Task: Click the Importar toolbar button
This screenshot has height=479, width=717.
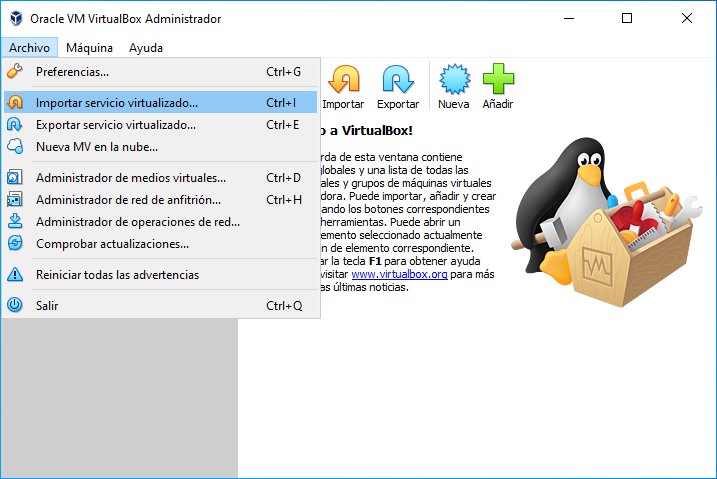Action: (343, 87)
